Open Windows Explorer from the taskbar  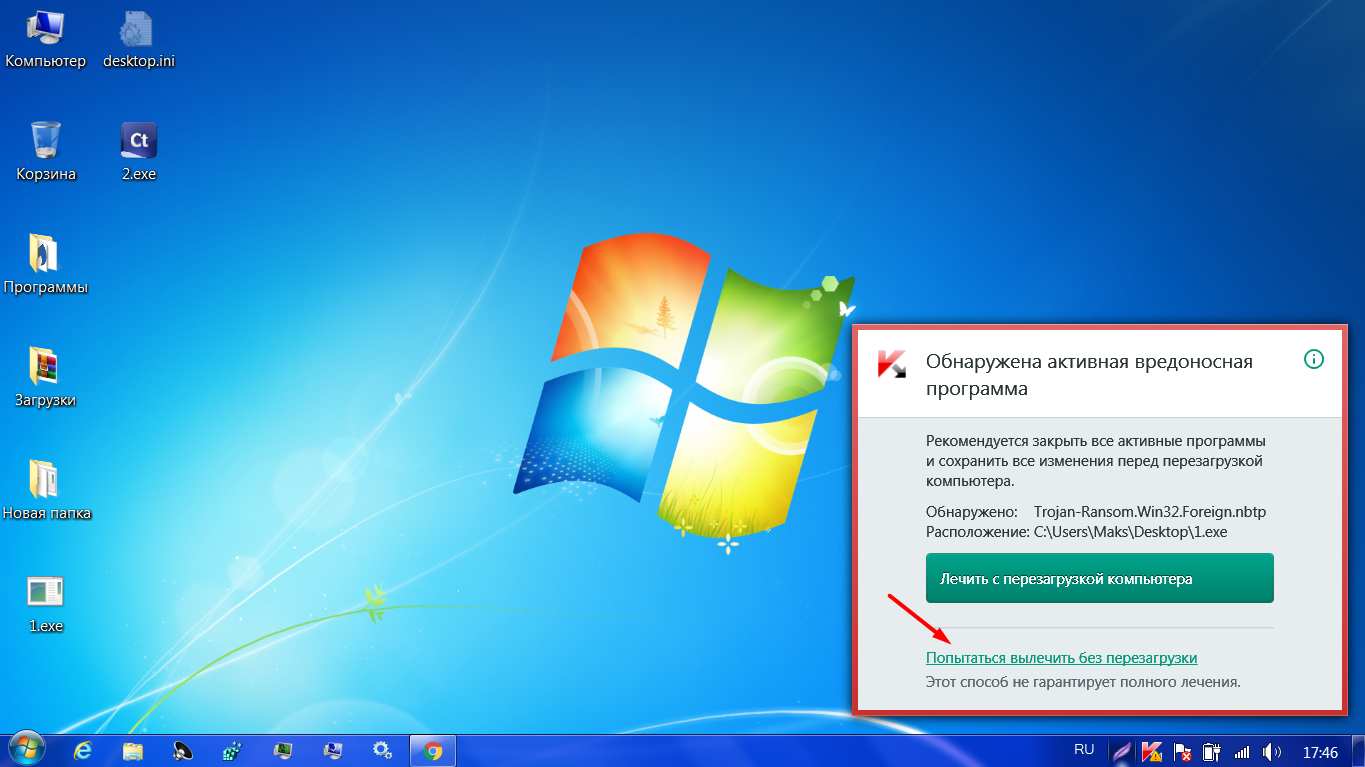133,750
